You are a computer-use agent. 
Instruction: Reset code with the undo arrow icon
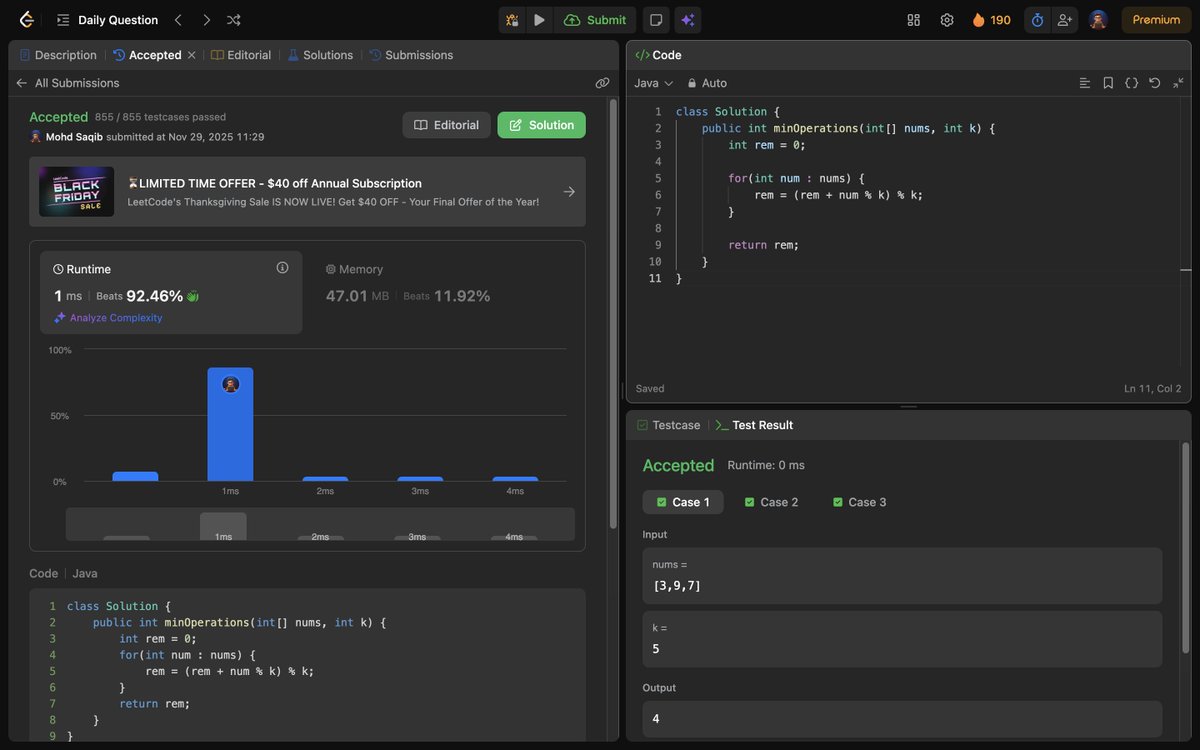click(x=1154, y=83)
